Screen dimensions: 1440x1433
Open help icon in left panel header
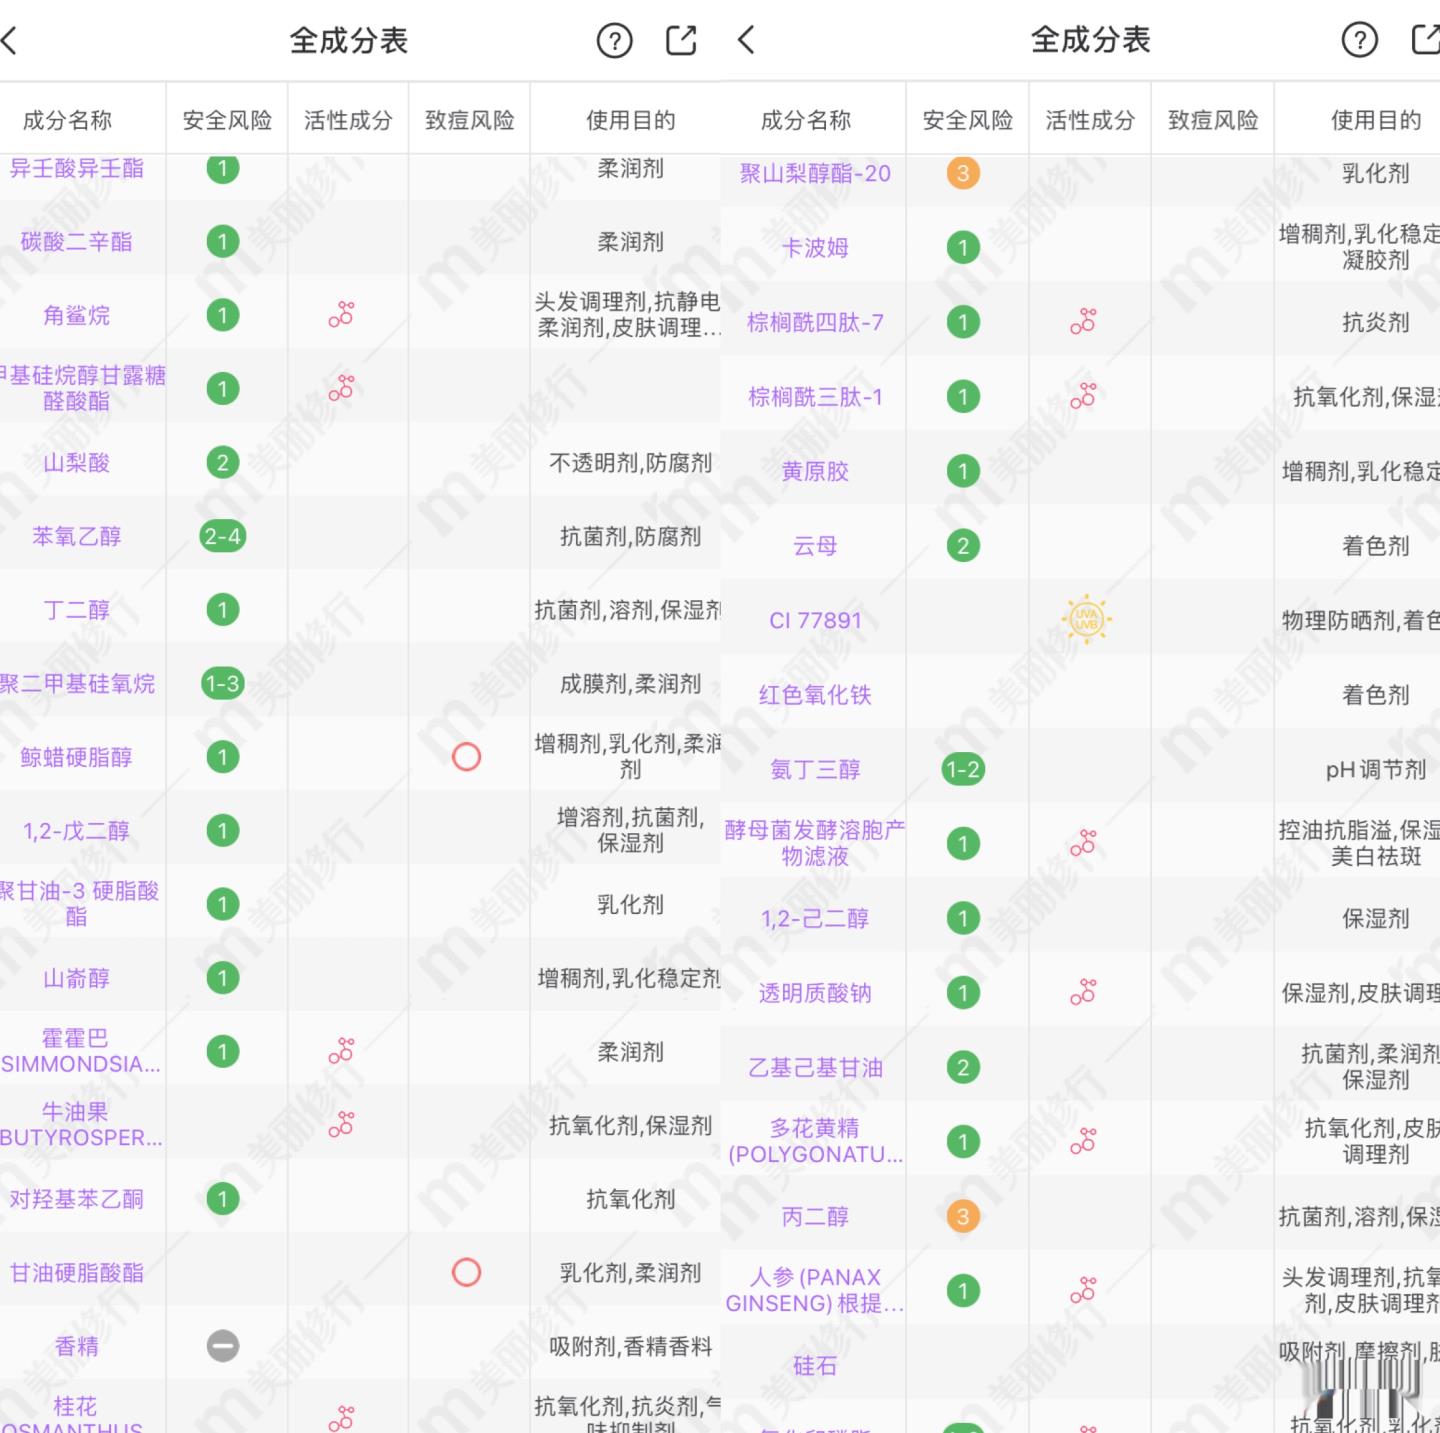[x=614, y=41]
